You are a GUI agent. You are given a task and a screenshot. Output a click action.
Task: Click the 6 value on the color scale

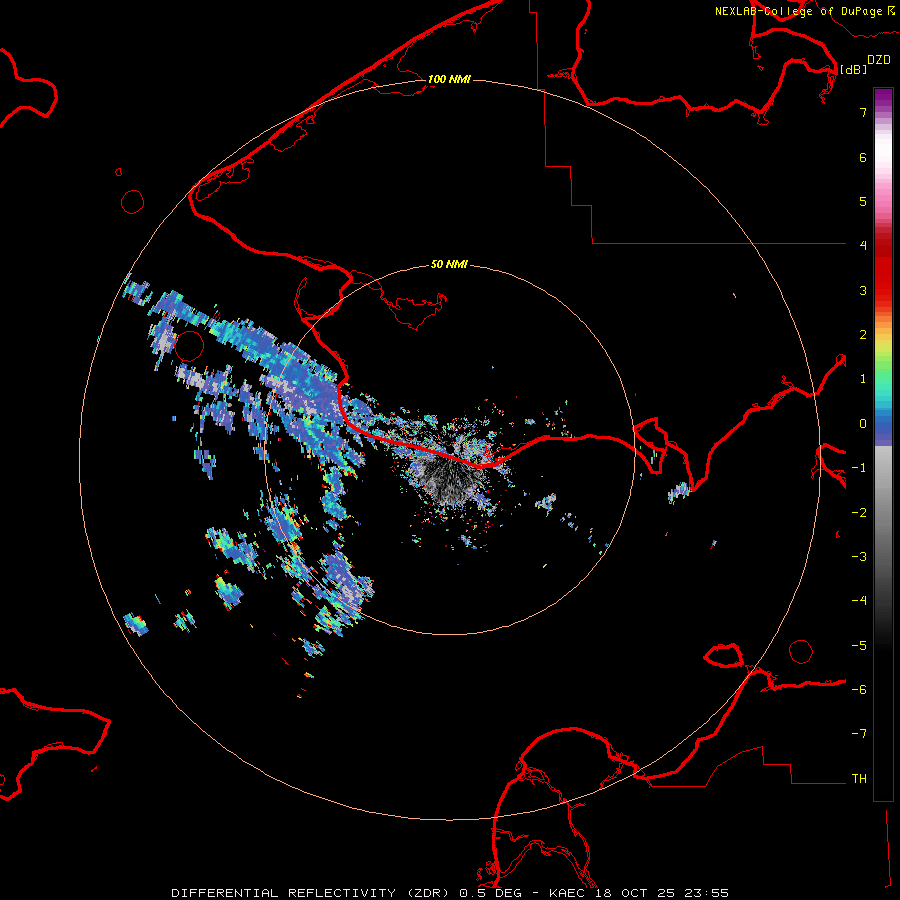pos(863,157)
